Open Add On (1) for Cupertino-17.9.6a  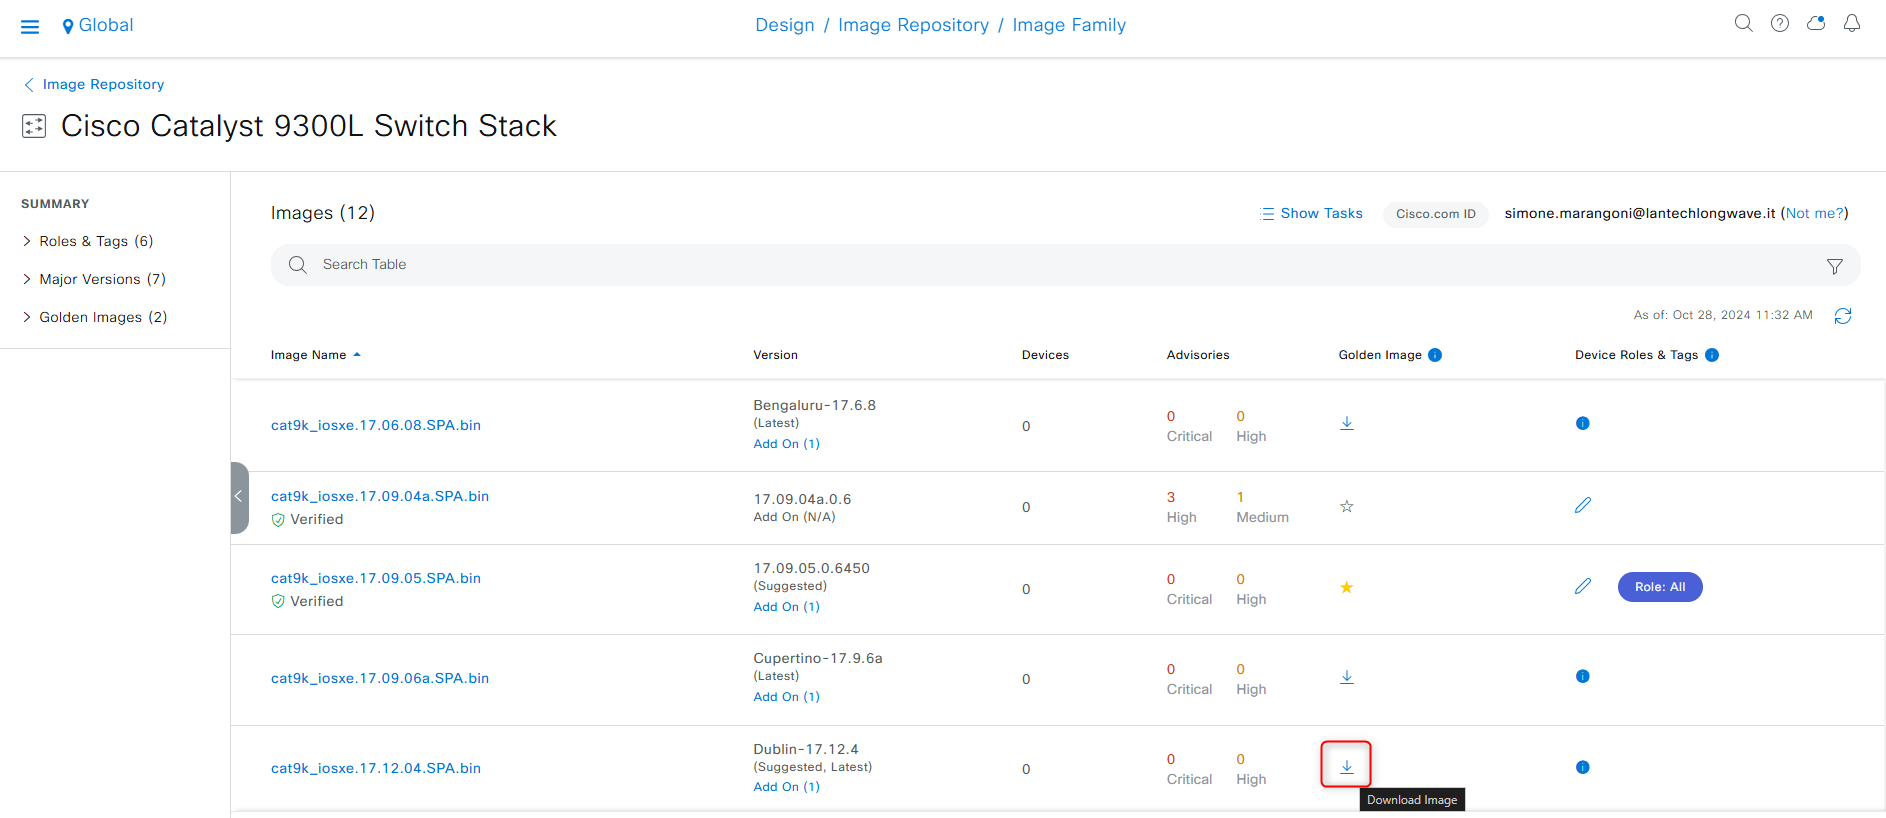pos(786,697)
